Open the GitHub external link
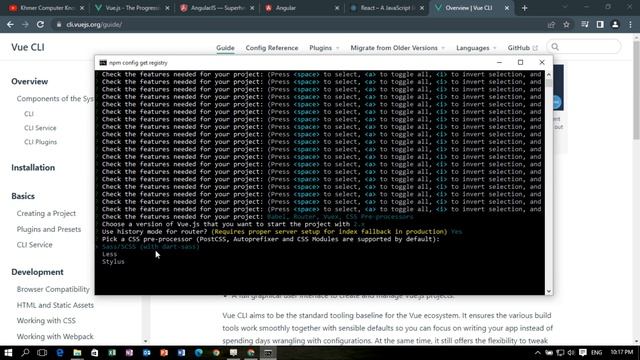Viewport: 640px width, 360px height. point(522,48)
